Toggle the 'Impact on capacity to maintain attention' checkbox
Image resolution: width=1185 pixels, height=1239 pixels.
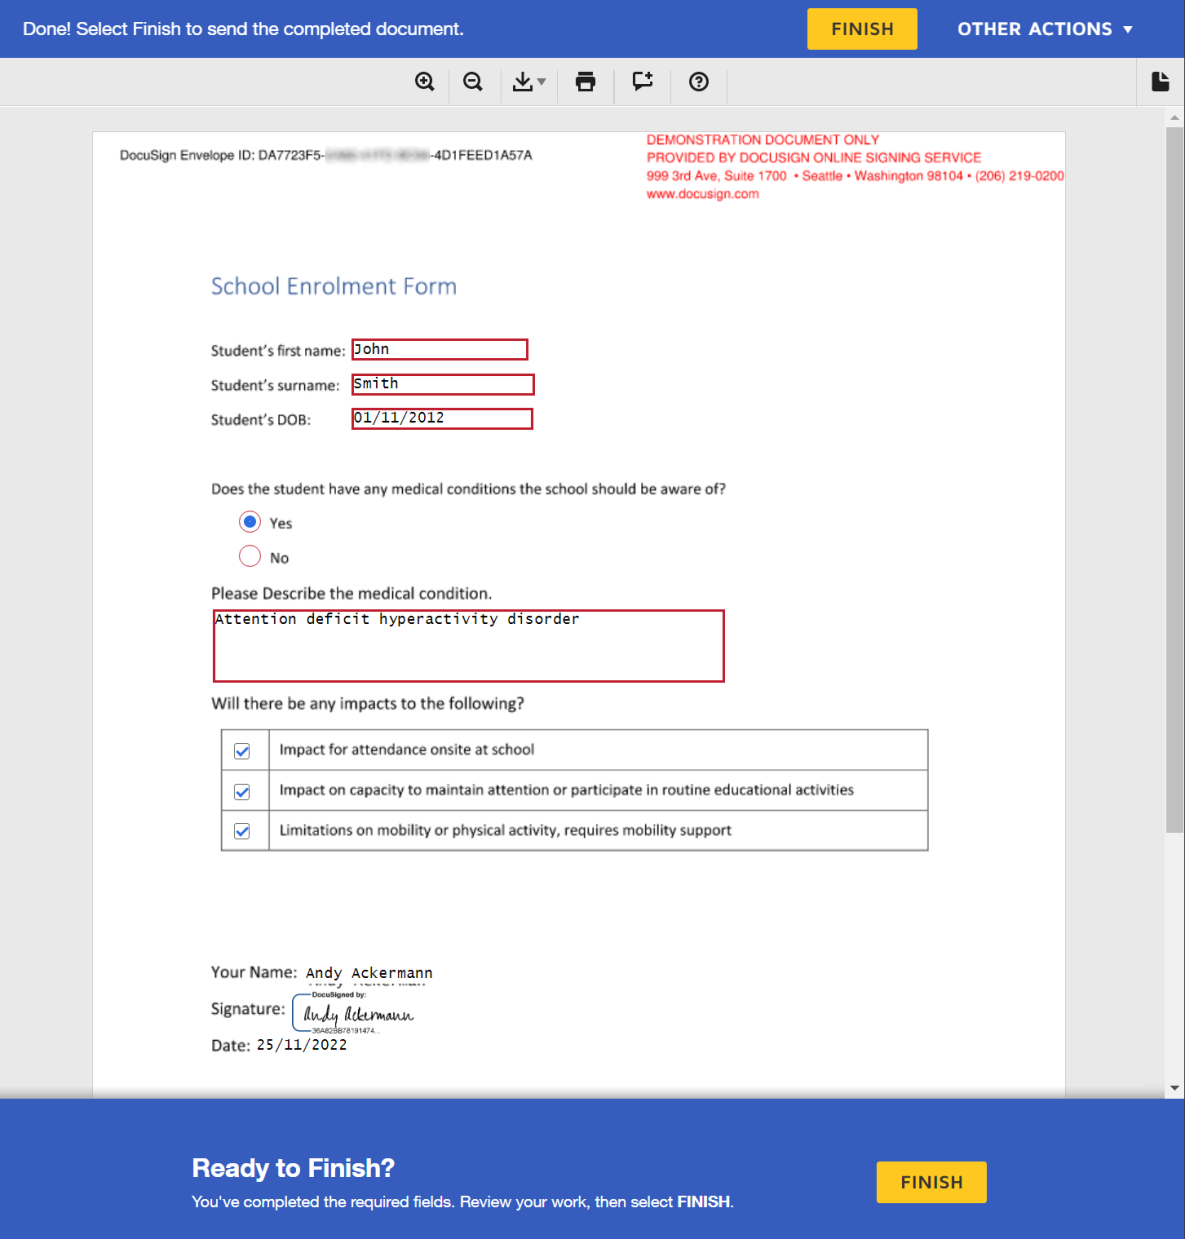coord(243,790)
